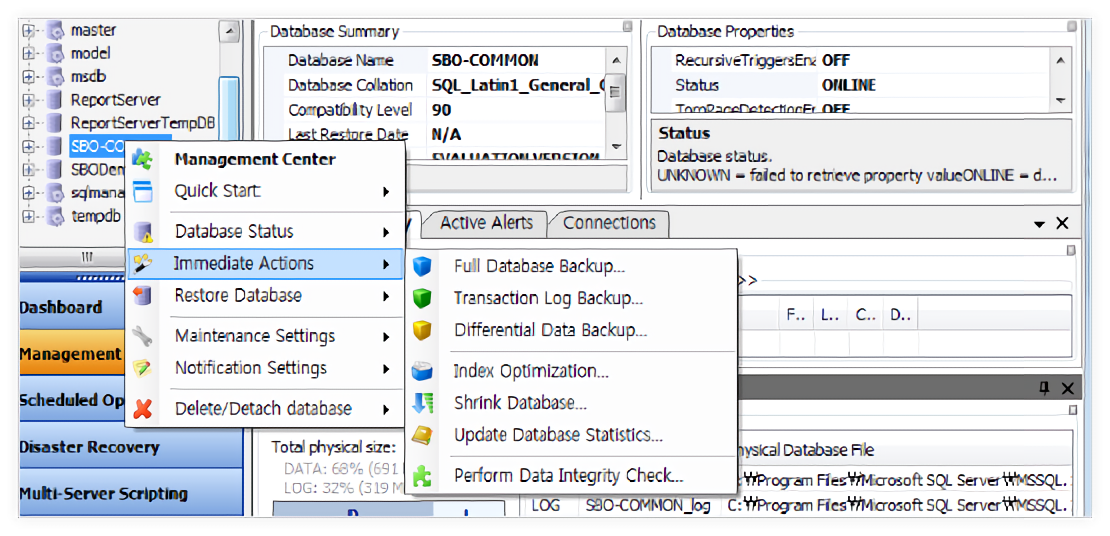Open the Disaster Recovery section
The height and width of the screenshot is (536, 1110).
click(89, 447)
